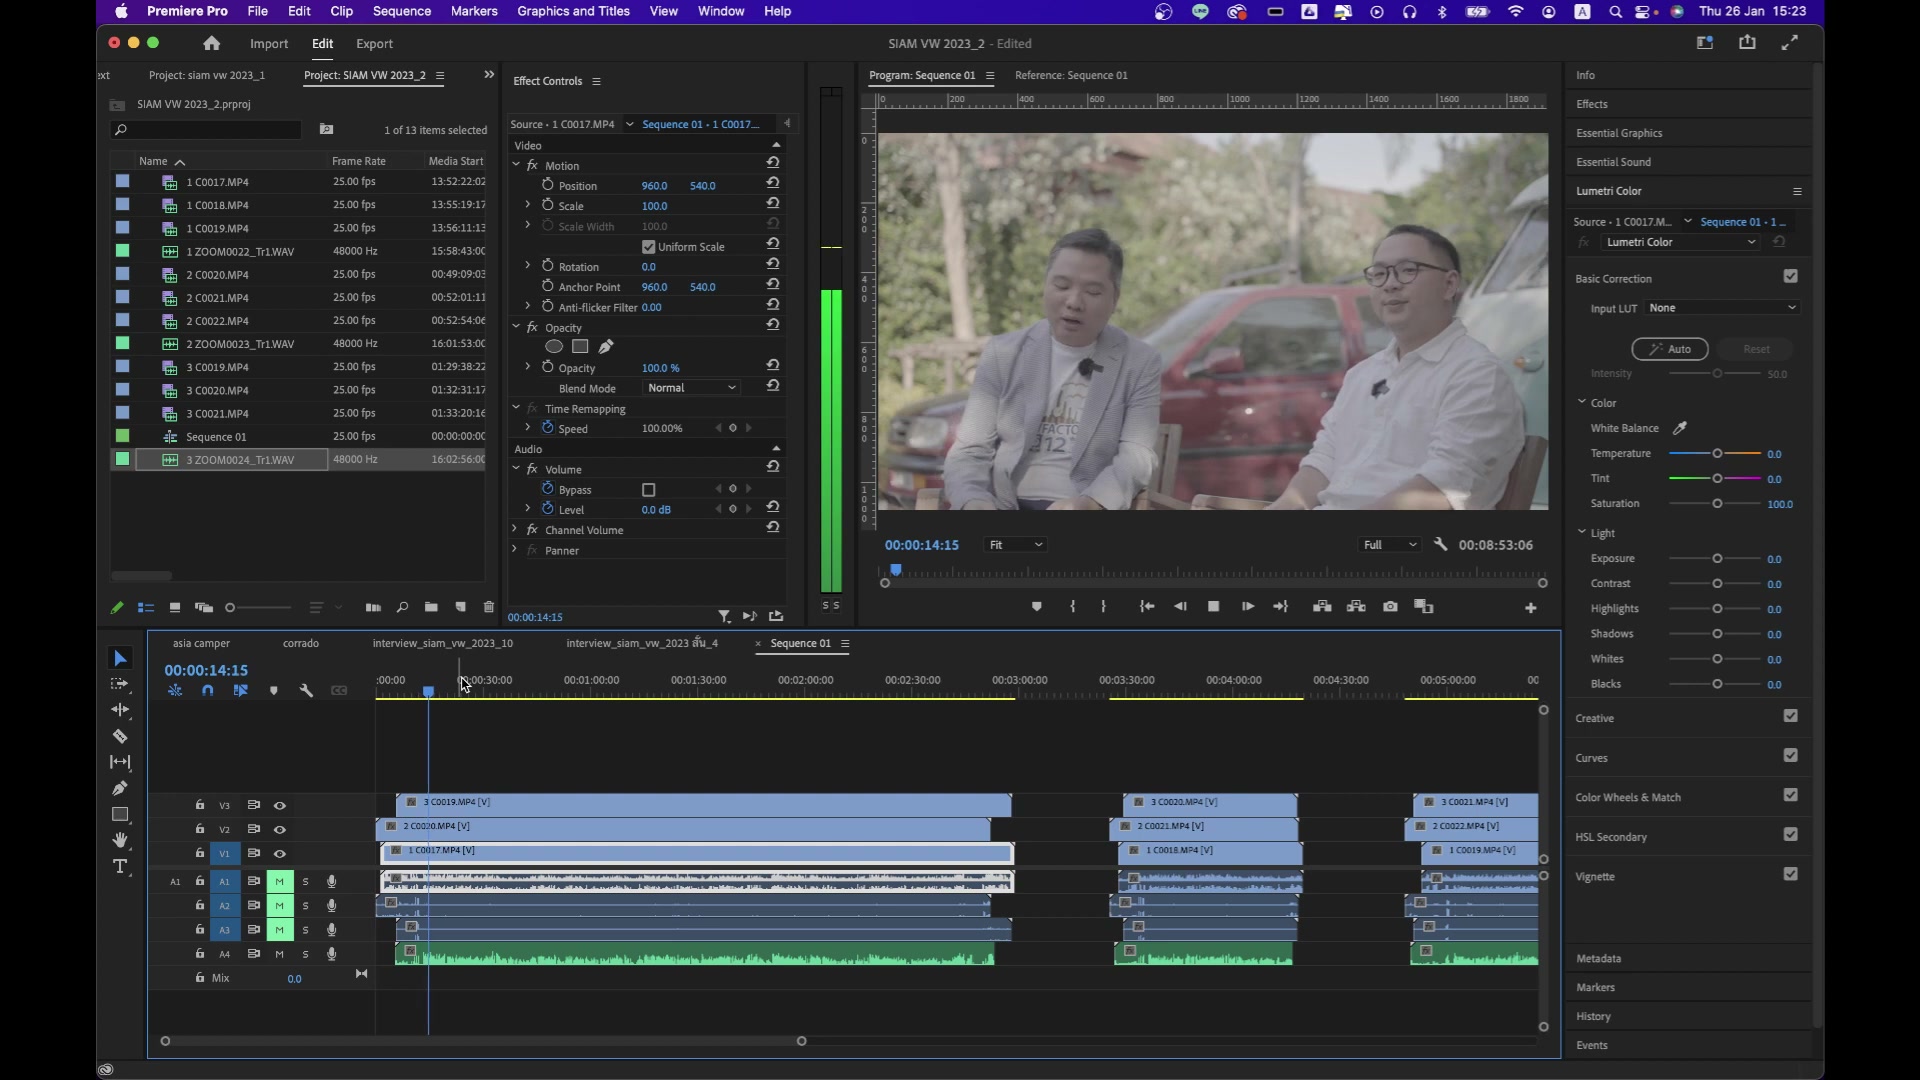Click Extract button in Program monitor

tap(1356, 606)
